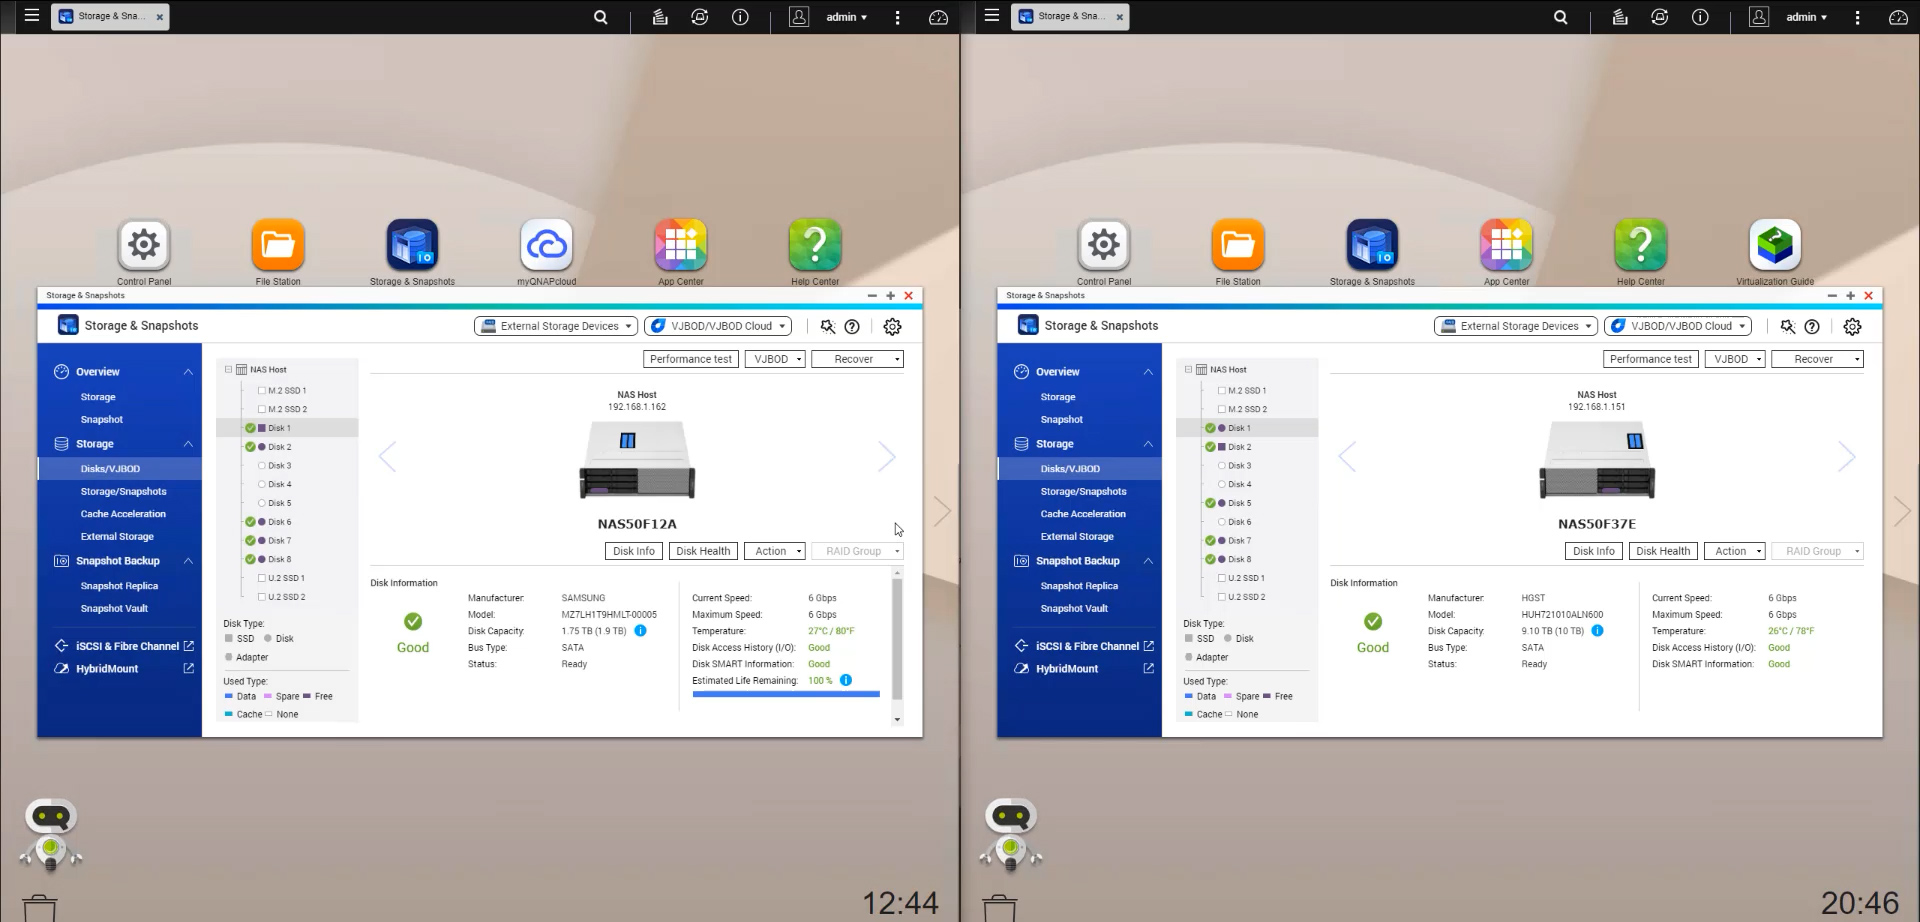Launch the Virtualization Guide desktop icon
1920x922 pixels.
click(x=1774, y=245)
